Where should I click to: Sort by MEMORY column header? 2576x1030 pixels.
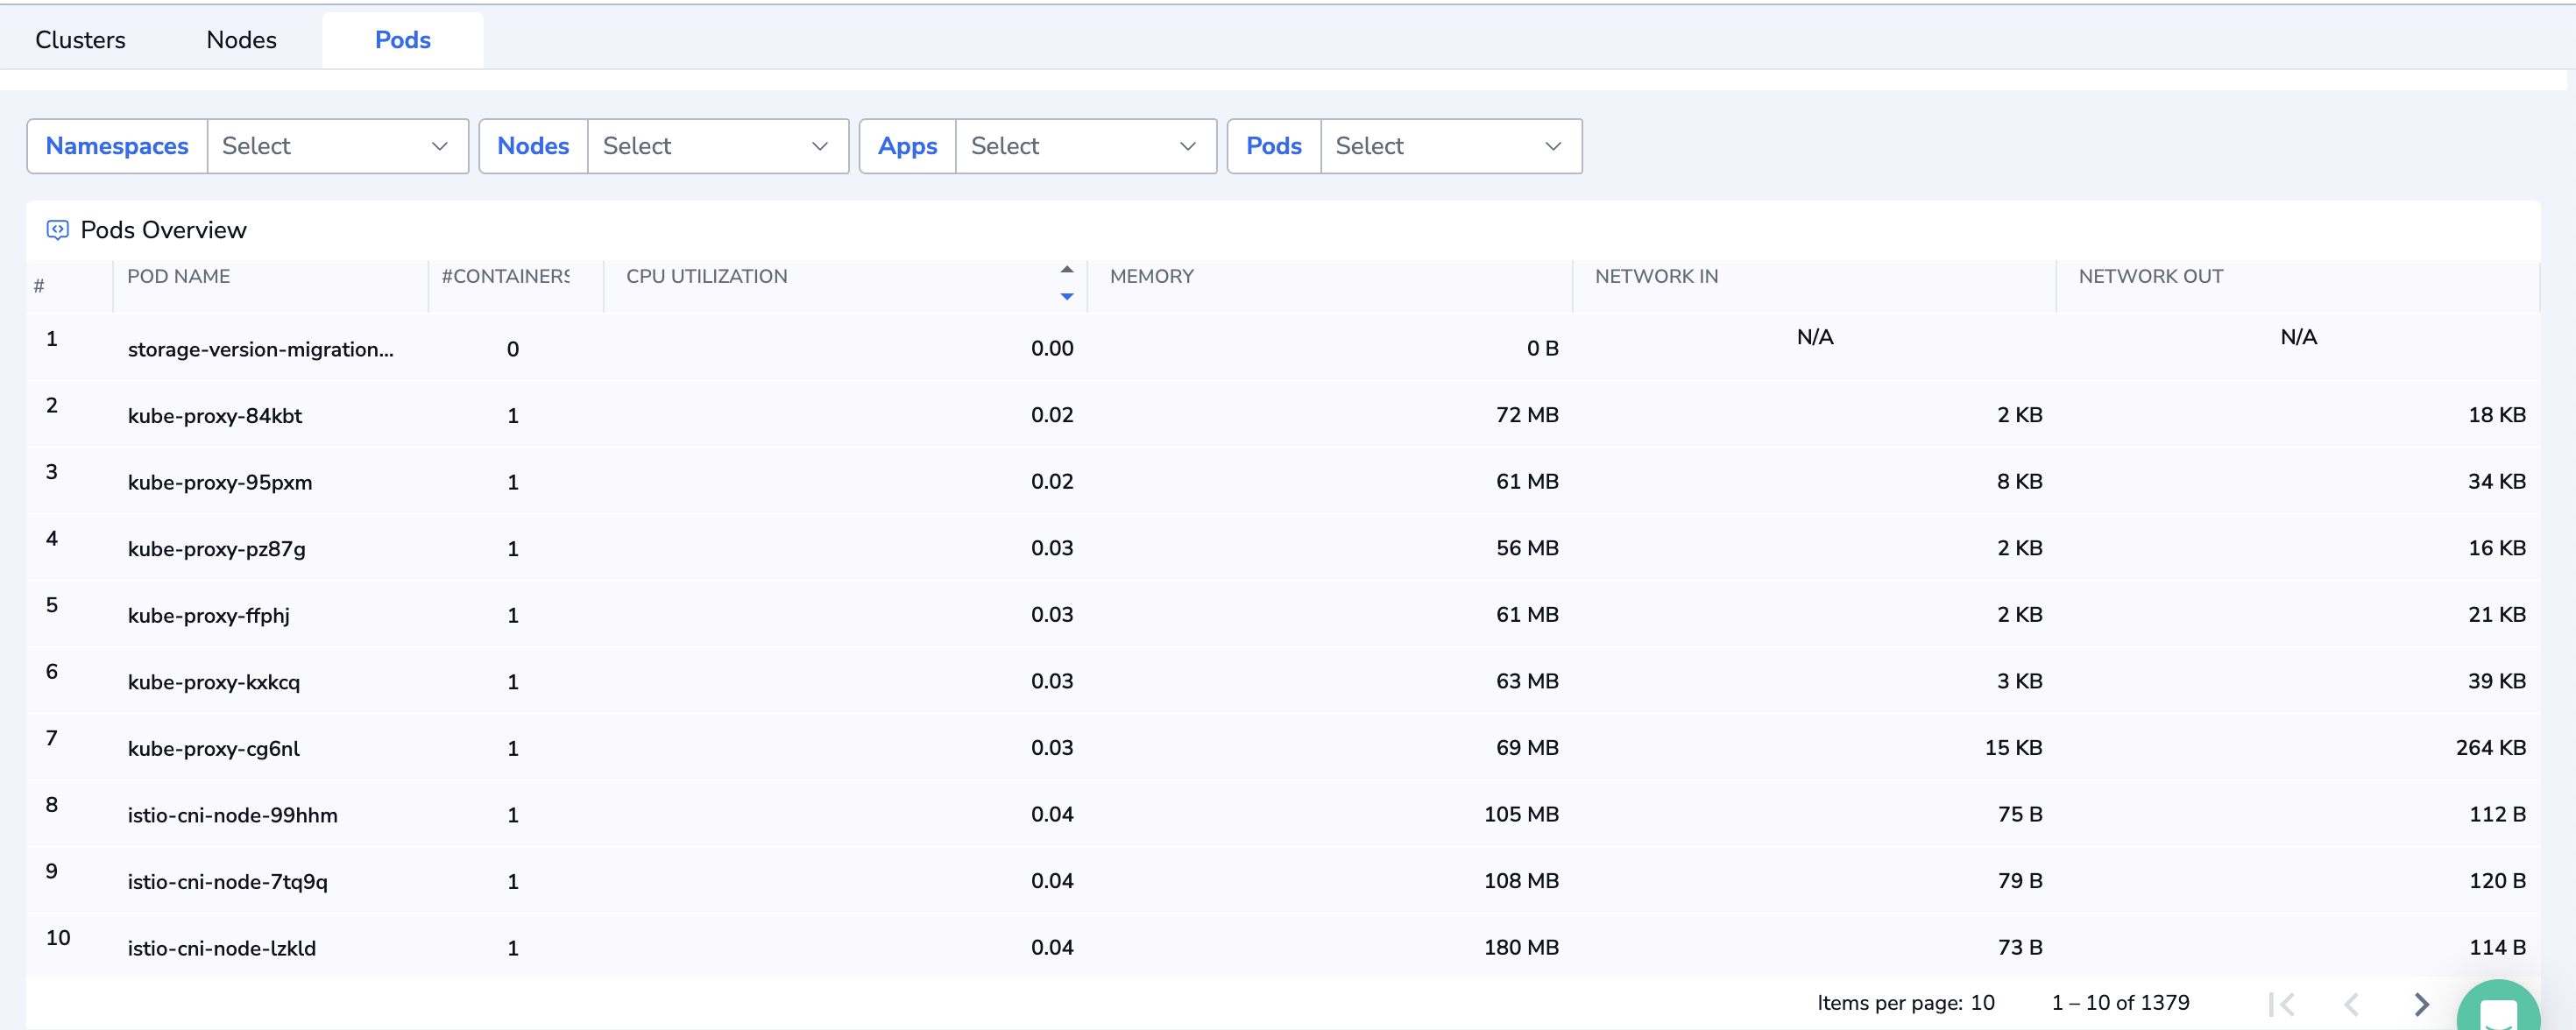click(1151, 276)
